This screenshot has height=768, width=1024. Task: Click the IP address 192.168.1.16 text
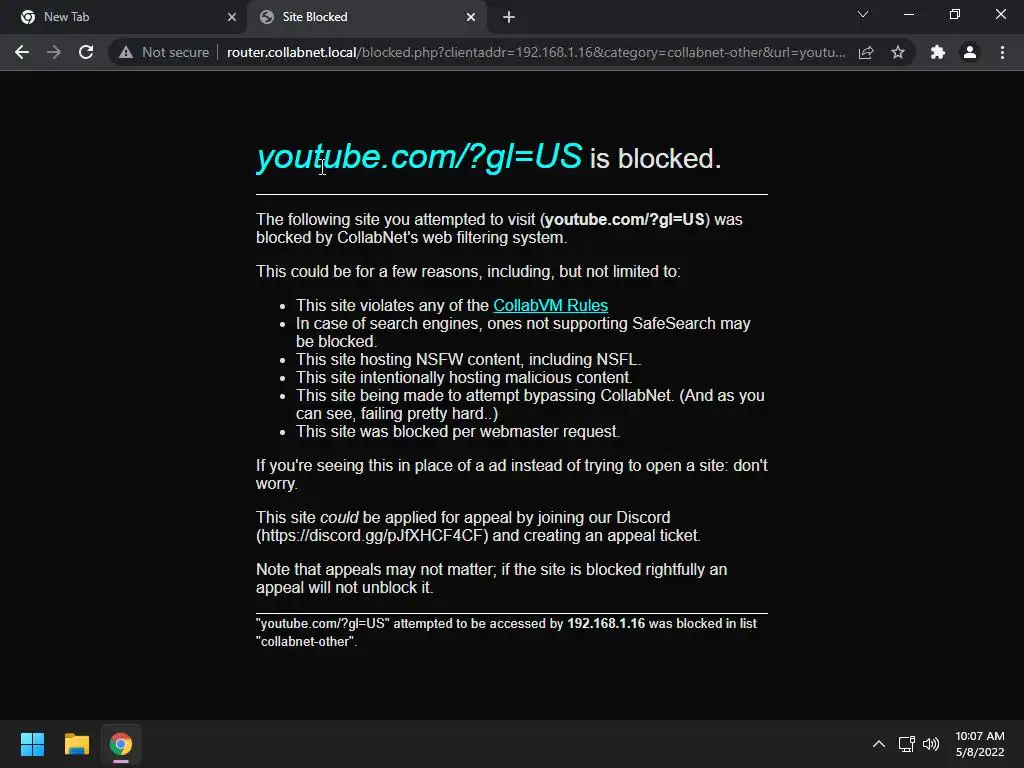[x=606, y=624]
